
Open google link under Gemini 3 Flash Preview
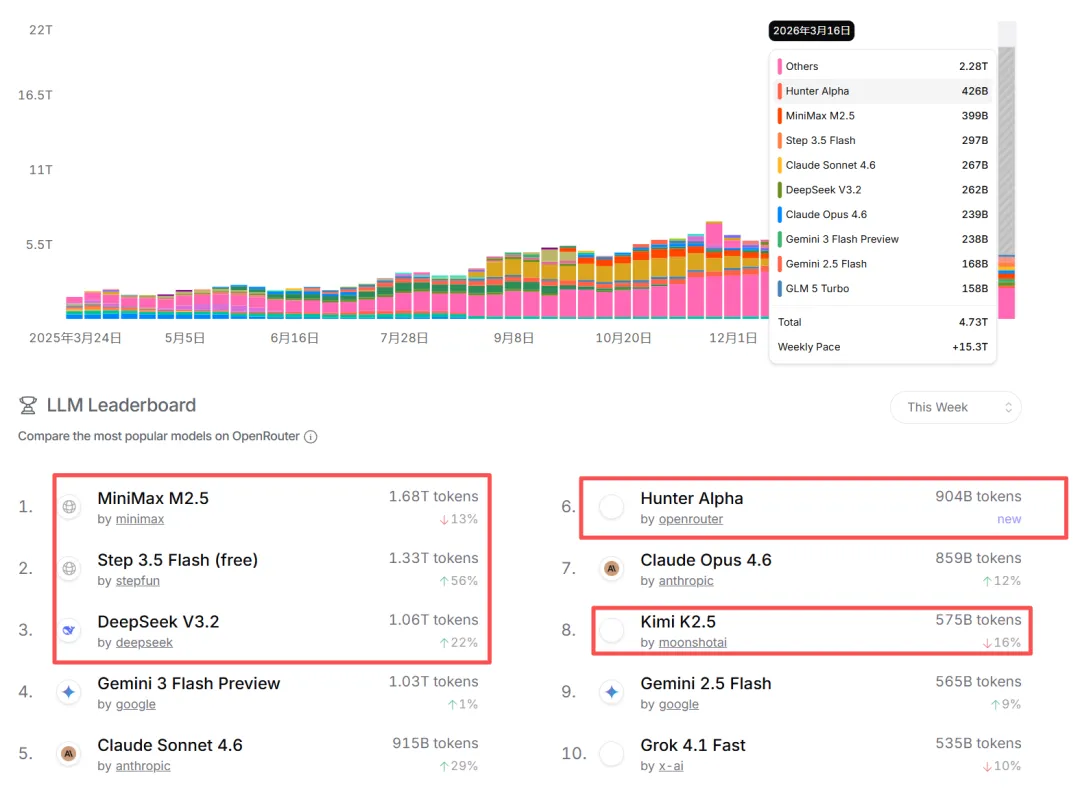(x=136, y=704)
